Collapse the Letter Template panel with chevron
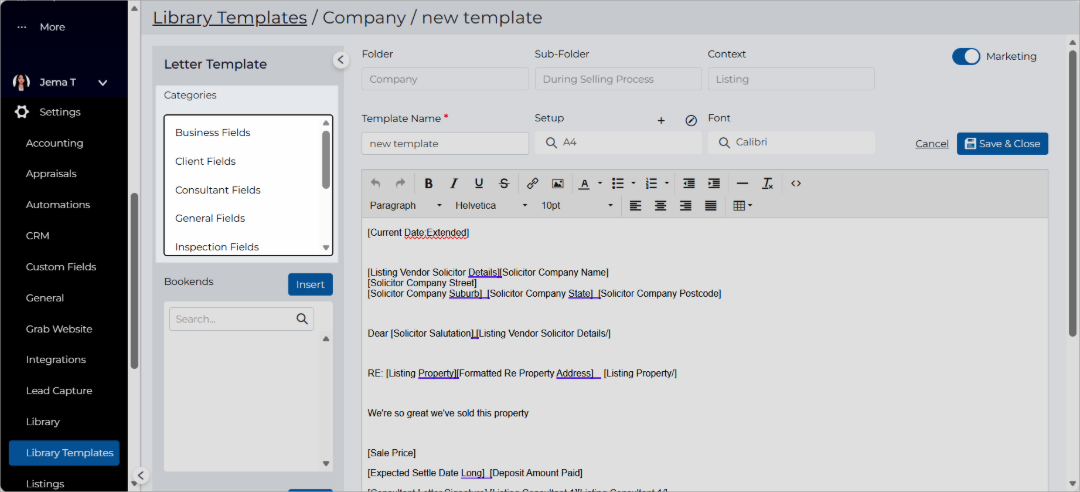 click(340, 60)
